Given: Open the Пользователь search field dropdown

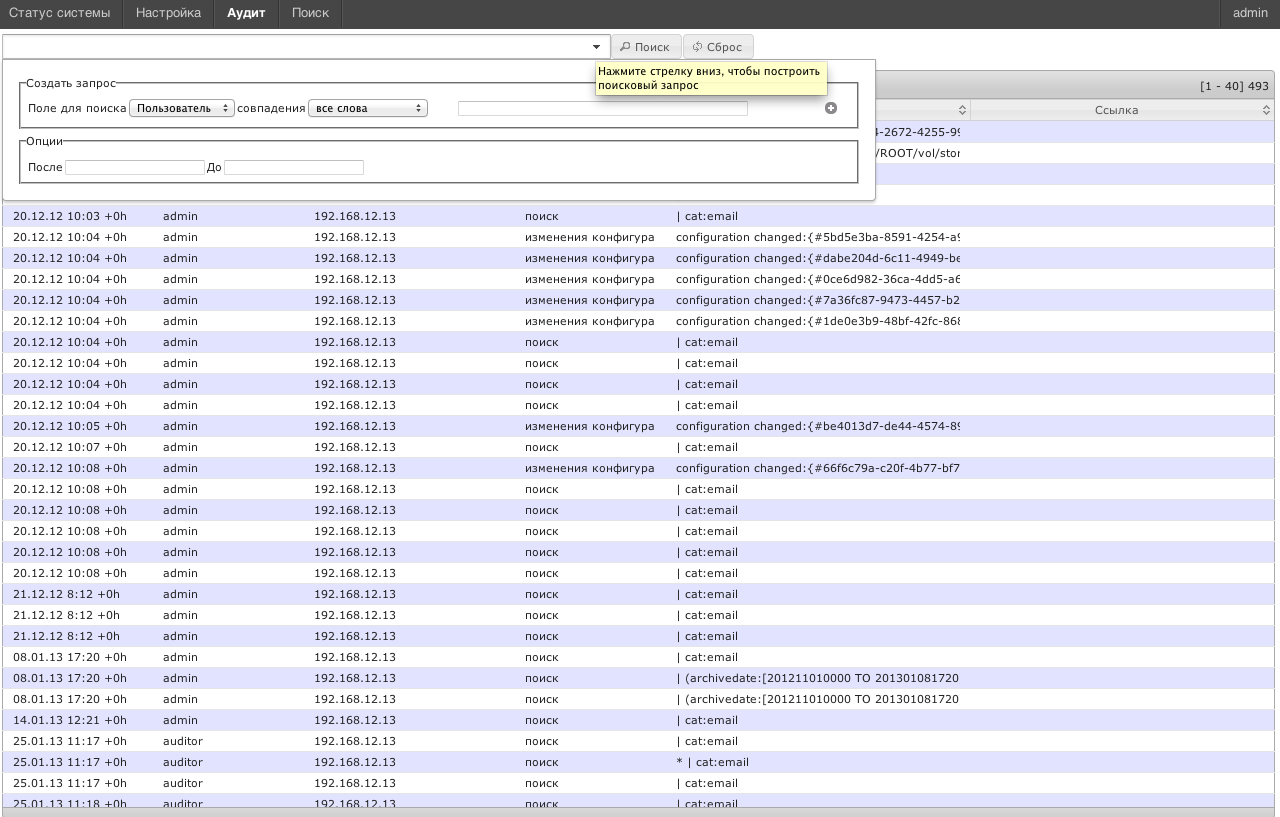Looking at the screenshot, I should [182, 108].
